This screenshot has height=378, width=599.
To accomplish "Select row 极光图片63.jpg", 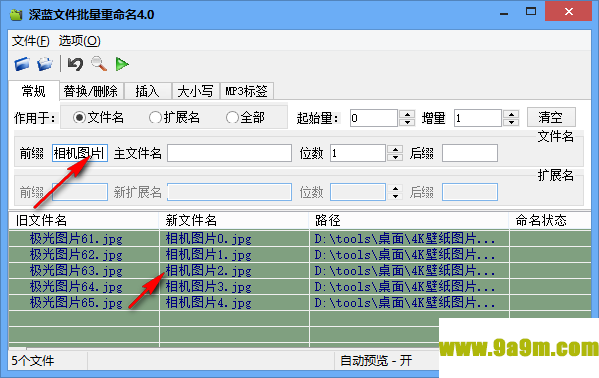I will [300, 271].
